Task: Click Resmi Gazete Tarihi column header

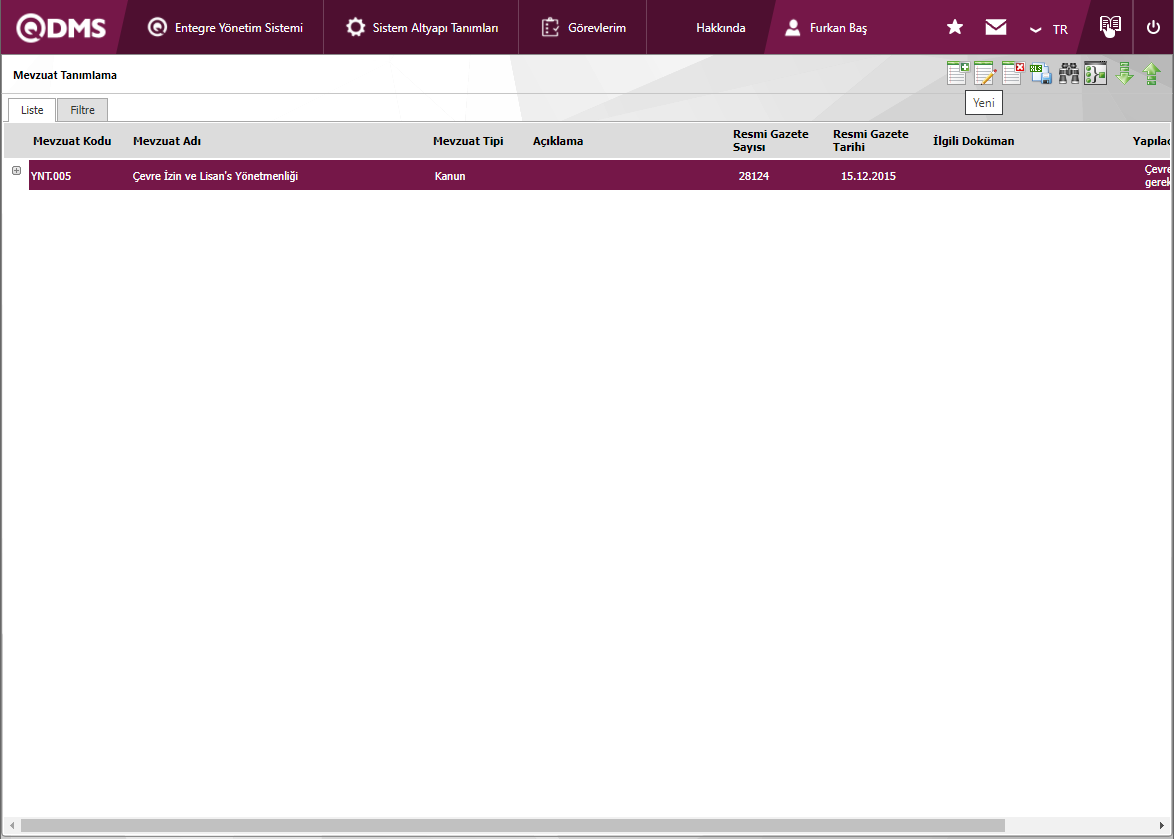Action: [871, 141]
